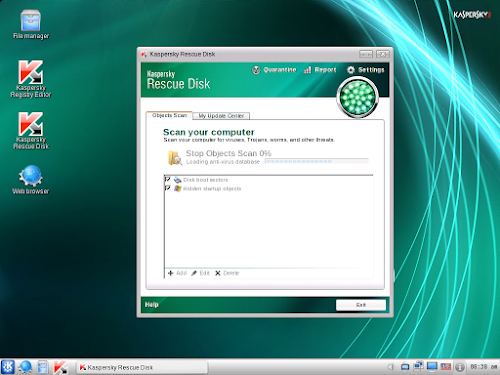Image resolution: width=500 pixels, height=375 pixels.
Task: Click the Kaspersky Rescue Disk taskbar entry
Action: tap(142, 367)
